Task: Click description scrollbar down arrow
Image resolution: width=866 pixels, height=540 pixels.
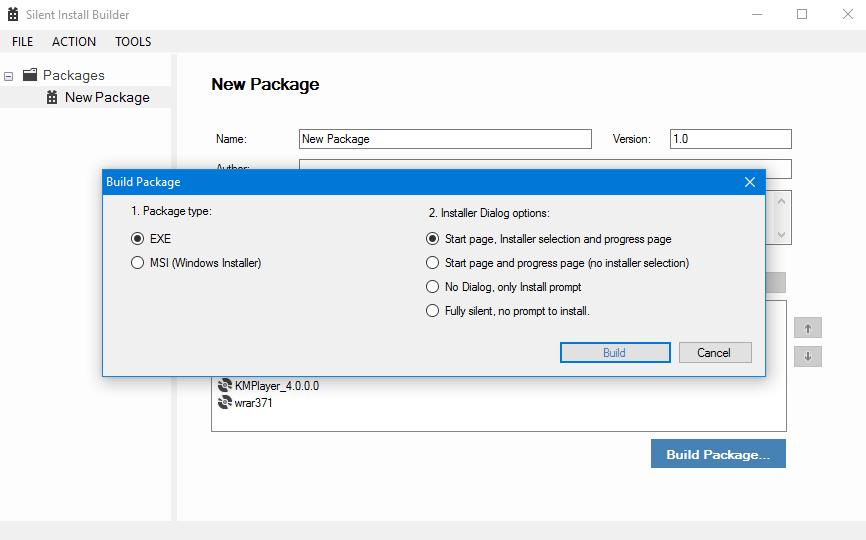Action: pos(781,235)
